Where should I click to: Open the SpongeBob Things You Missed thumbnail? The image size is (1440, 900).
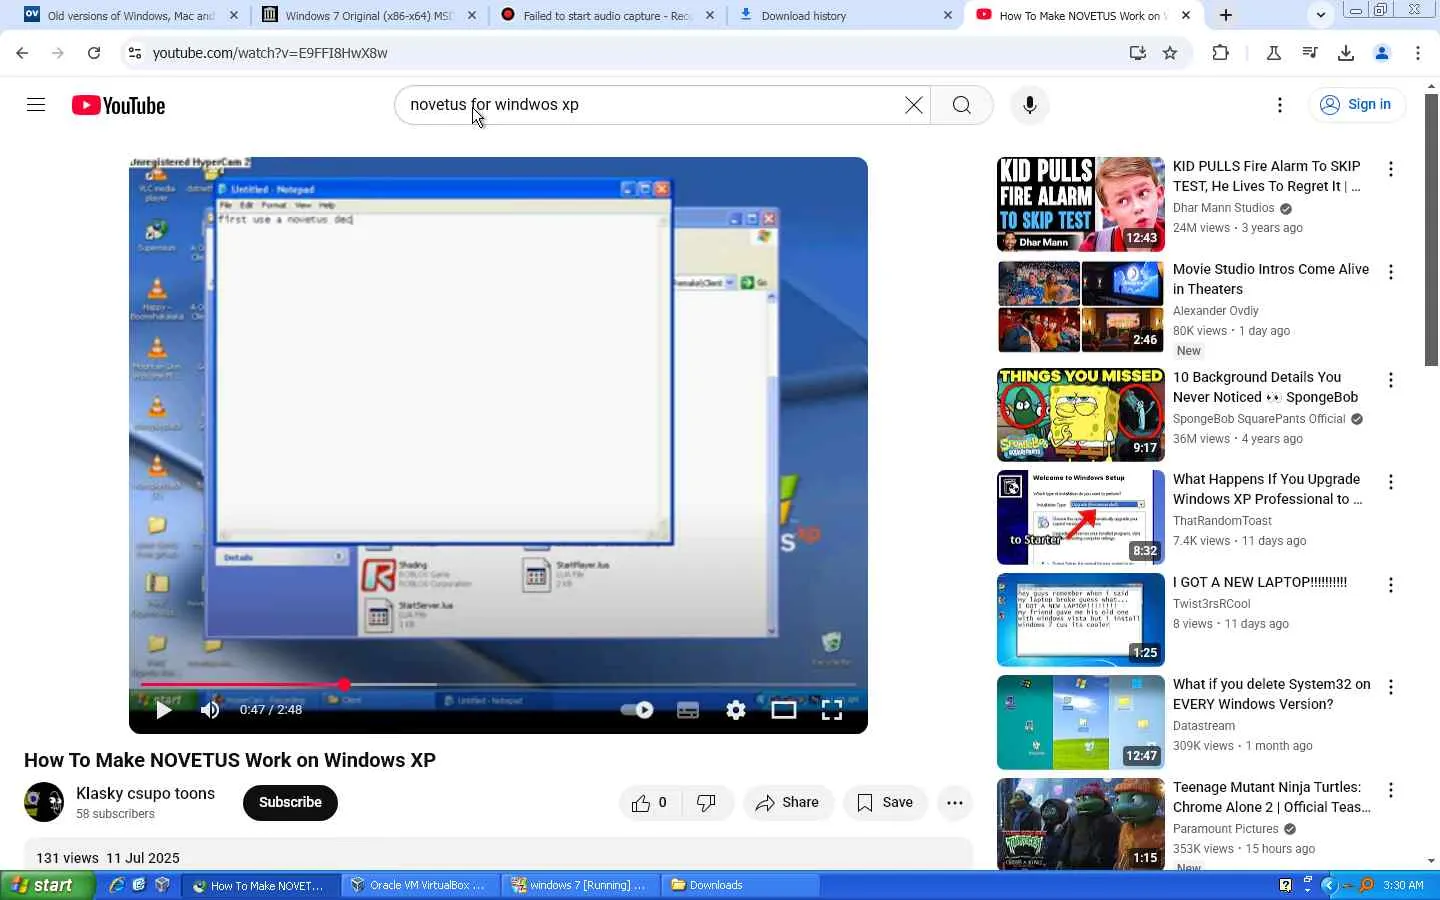click(x=1081, y=415)
